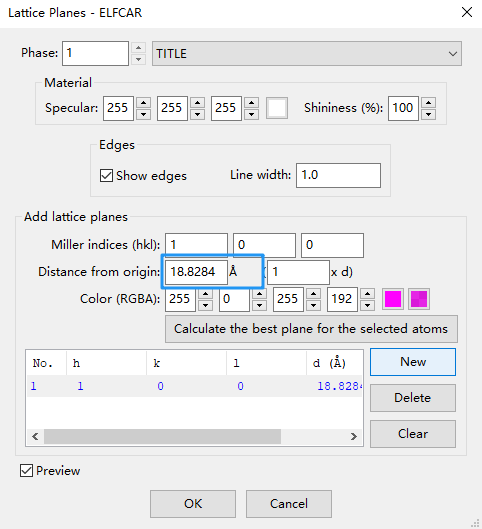Select lattice plane row 1 in list
The image size is (482, 529).
194,386
